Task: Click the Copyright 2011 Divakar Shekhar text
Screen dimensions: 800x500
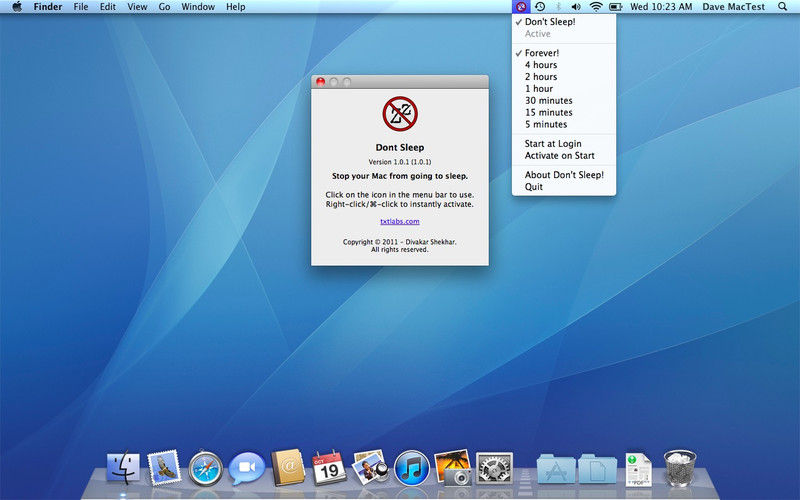Action: pyautogui.click(x=400, y=246)
